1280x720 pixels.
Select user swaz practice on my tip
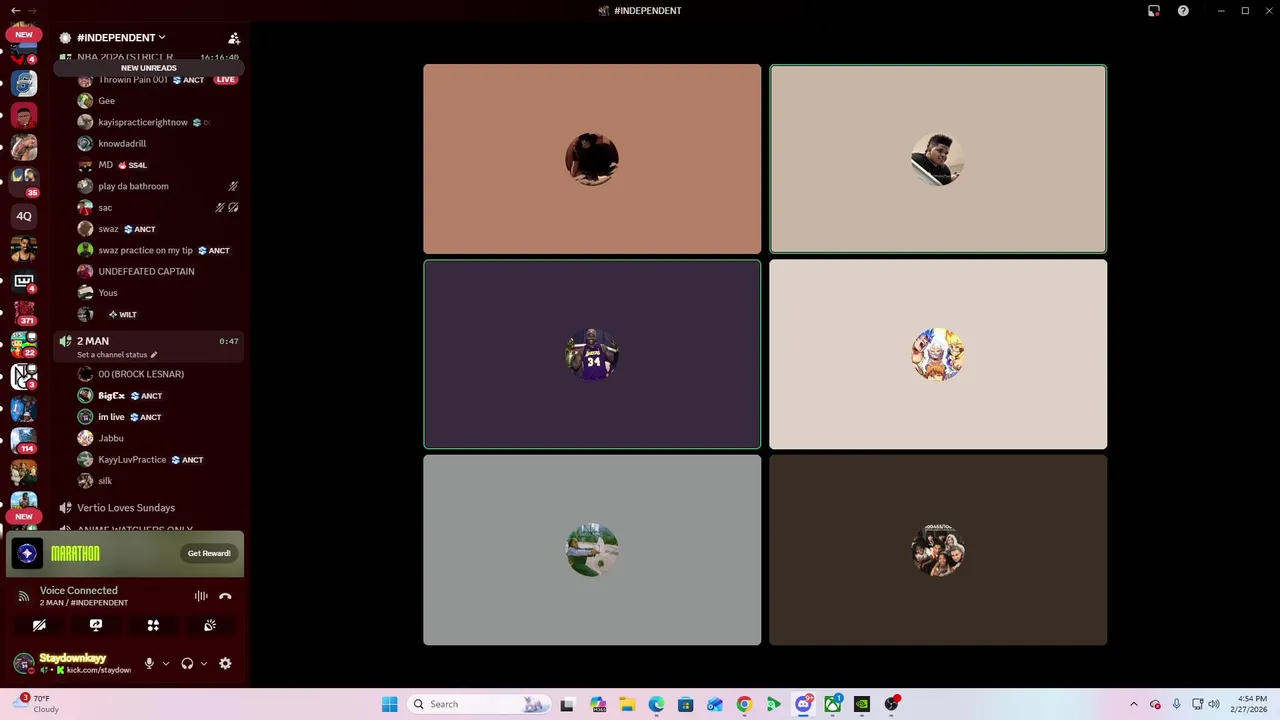click(x=145, y=250)
